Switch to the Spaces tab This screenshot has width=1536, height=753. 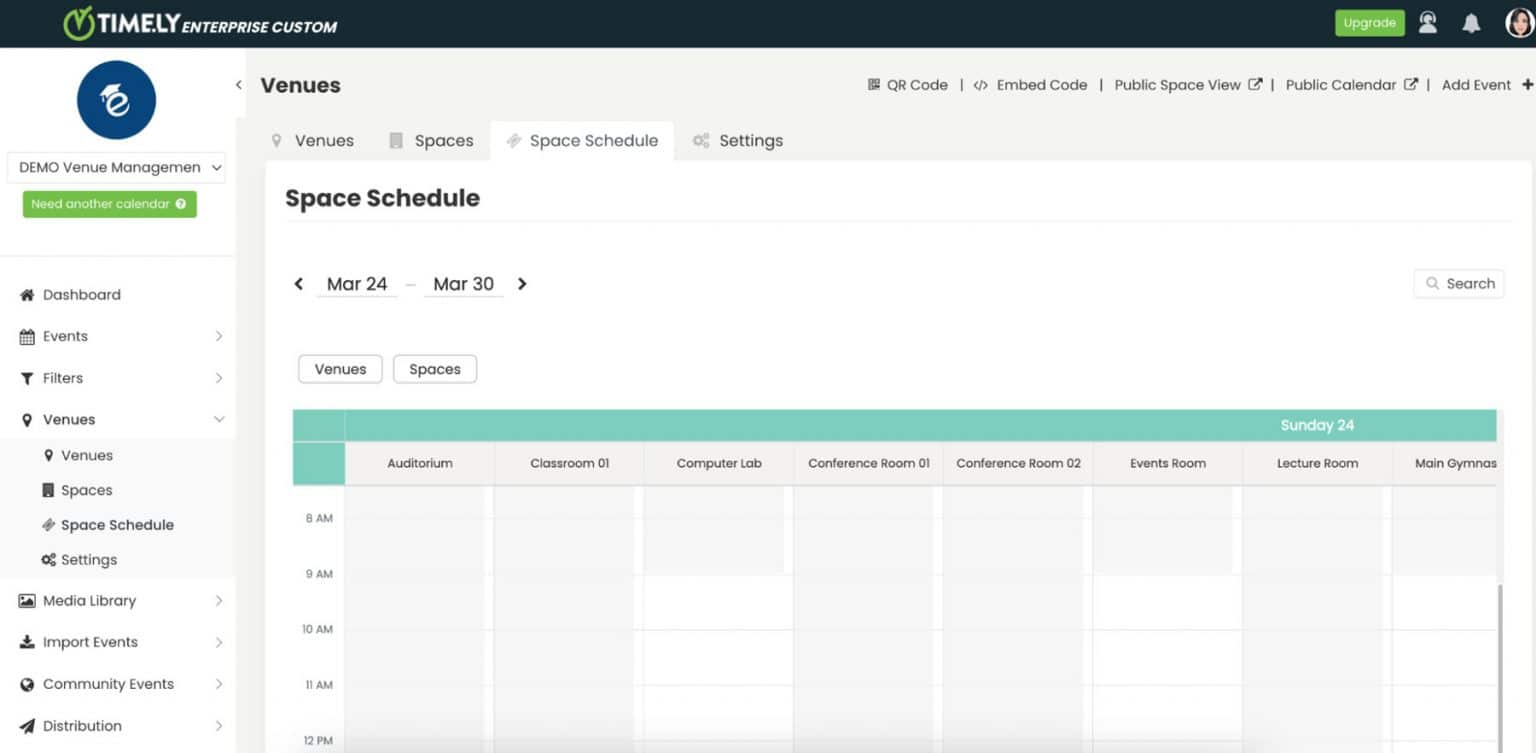[x=443, y=140]
